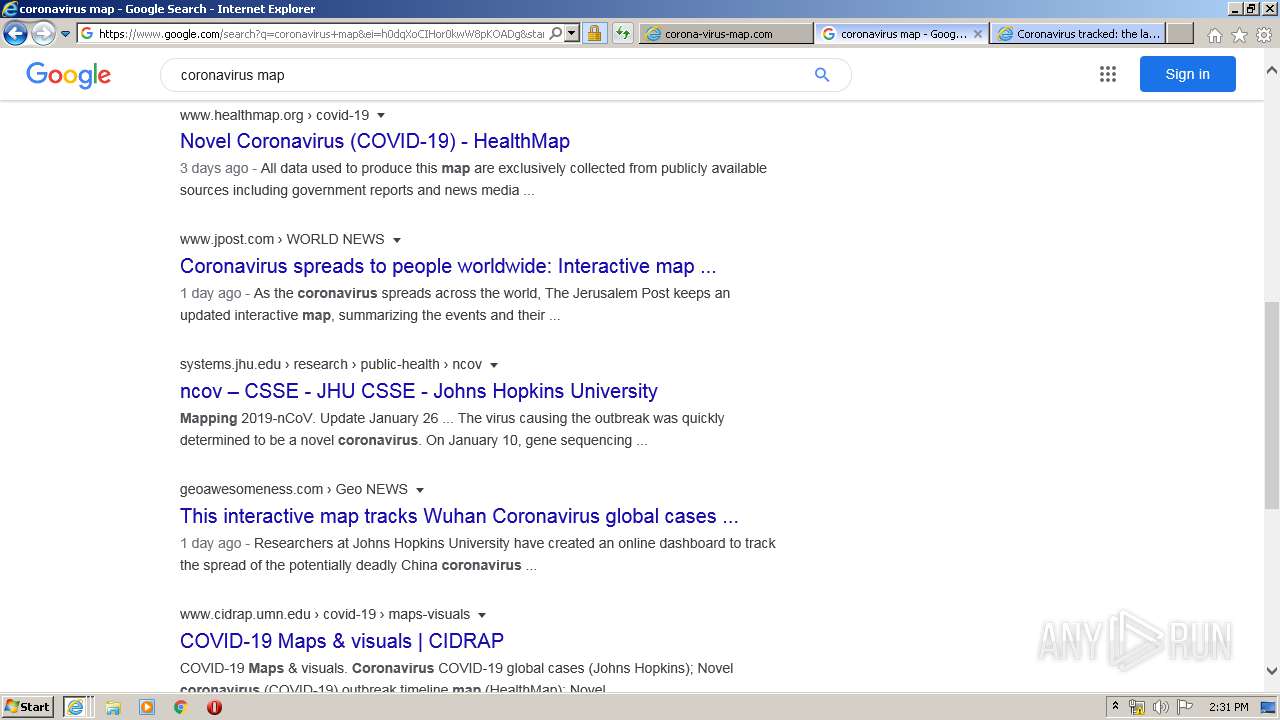Click the page scrollbar up arrow
1280x720 pixels.
(x=1272, y=71)
